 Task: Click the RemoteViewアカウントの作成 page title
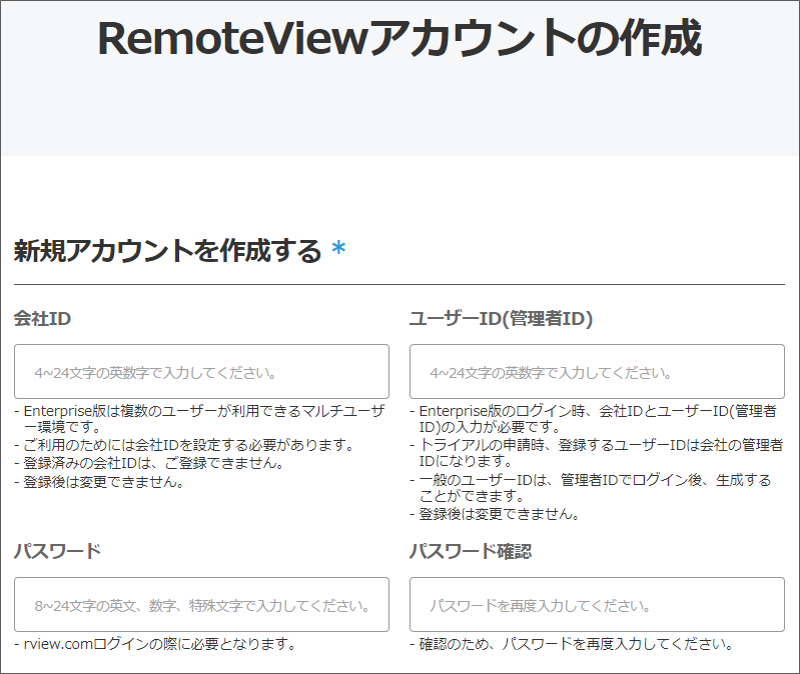click(x=399, y=38)
